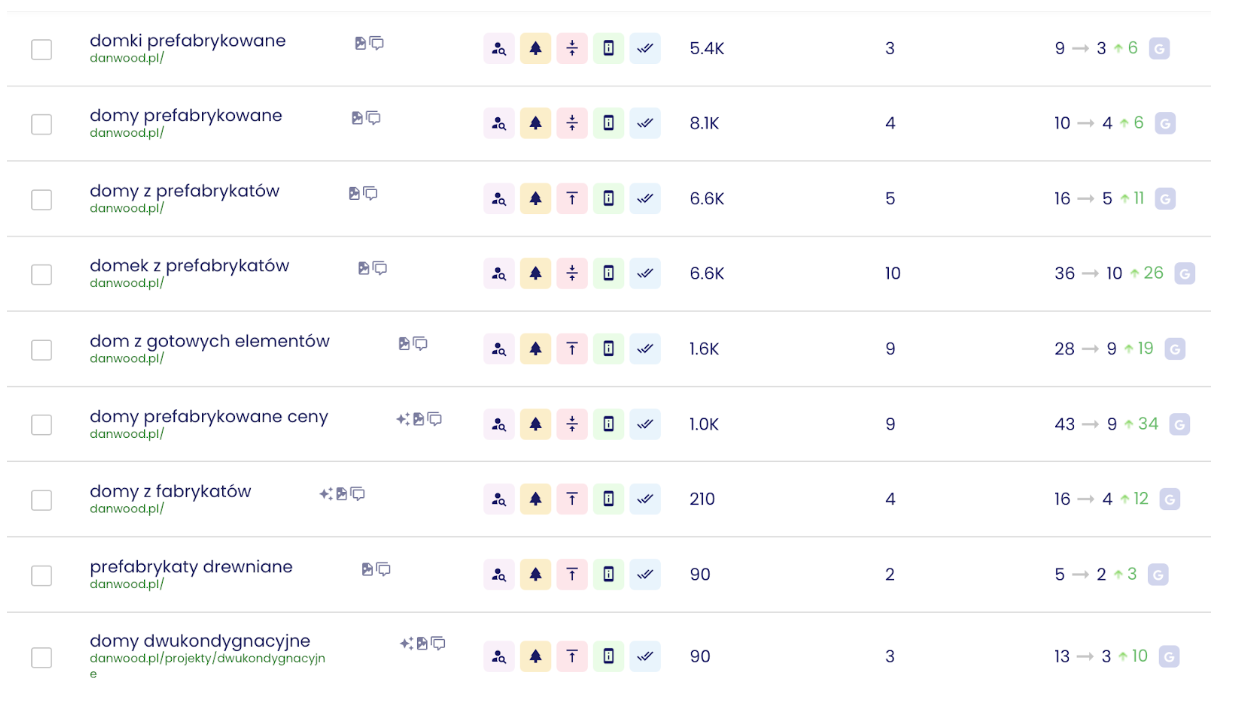This screenshot has width=1236, height=701.
Task: Tick checkbox for domy z prefabrykatów
Action: [x=41, y=200]
